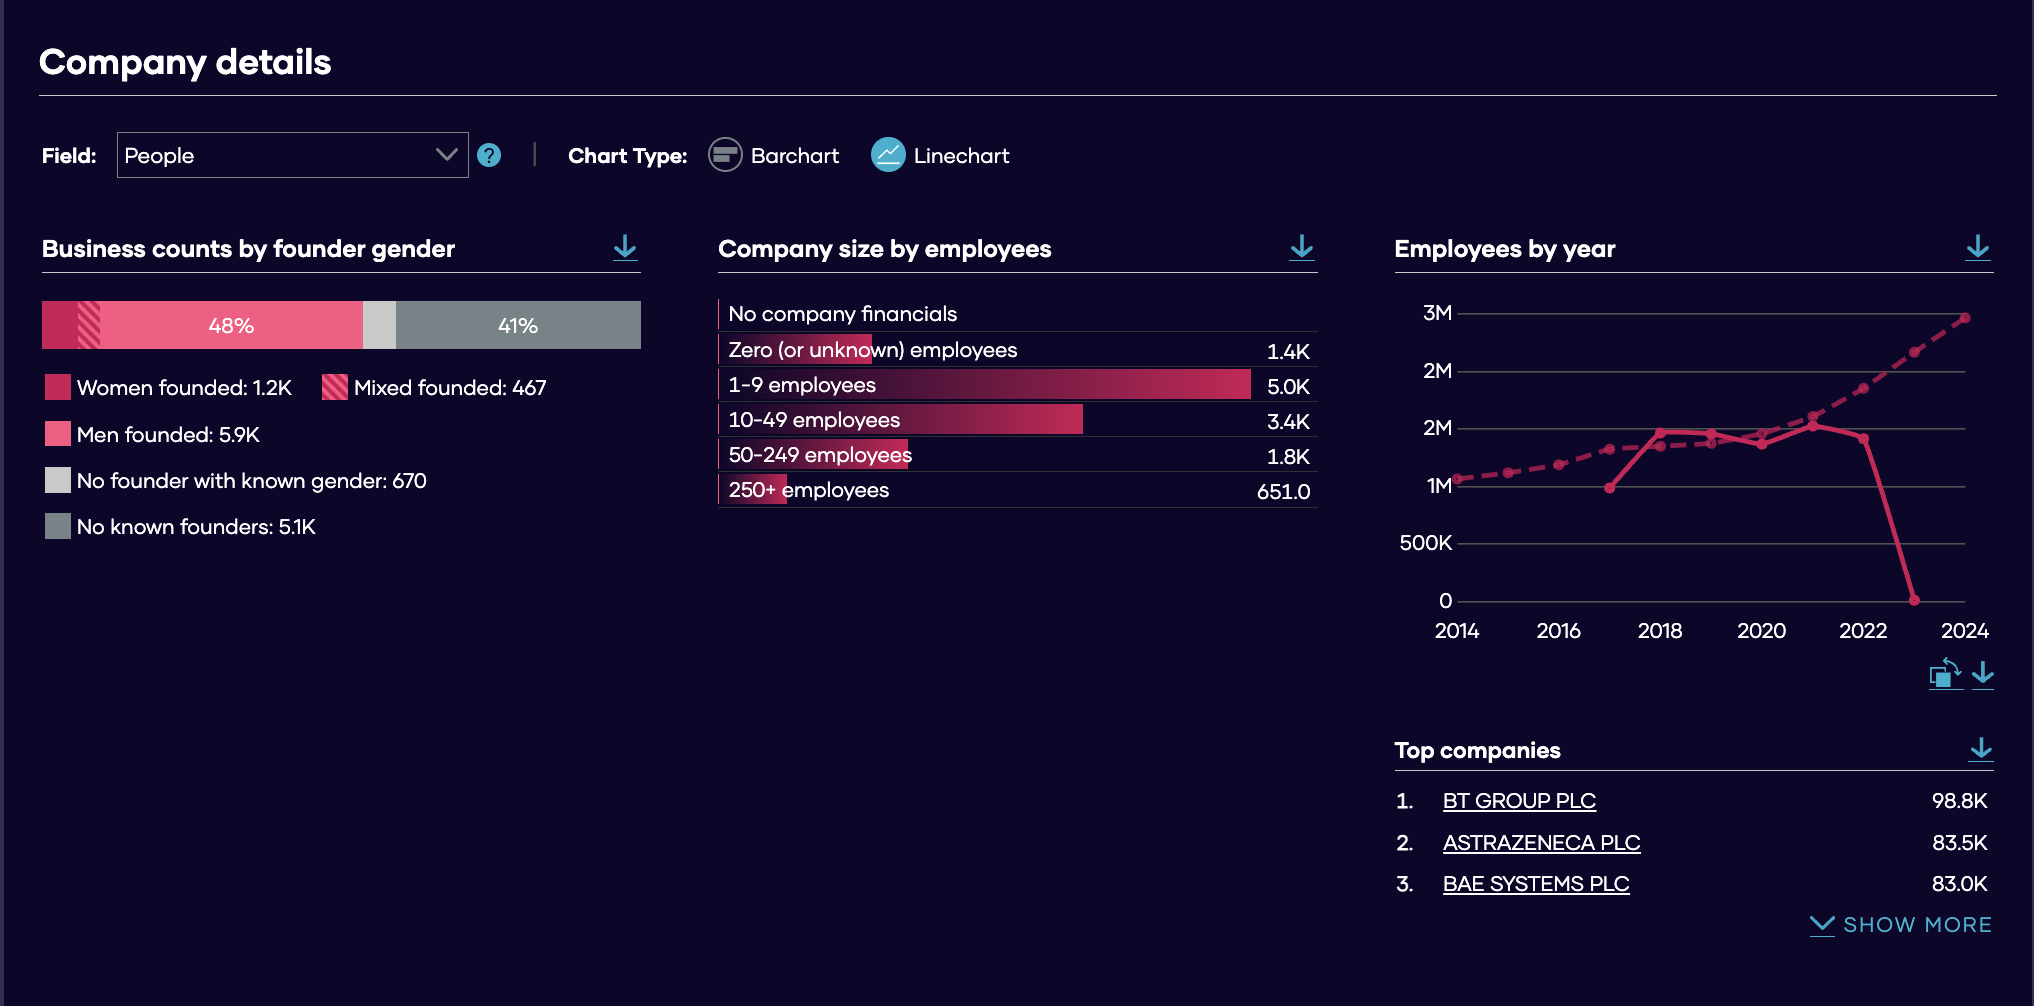
Task: Click the Women founded legend swatch
Action: (x=58, y=387)
